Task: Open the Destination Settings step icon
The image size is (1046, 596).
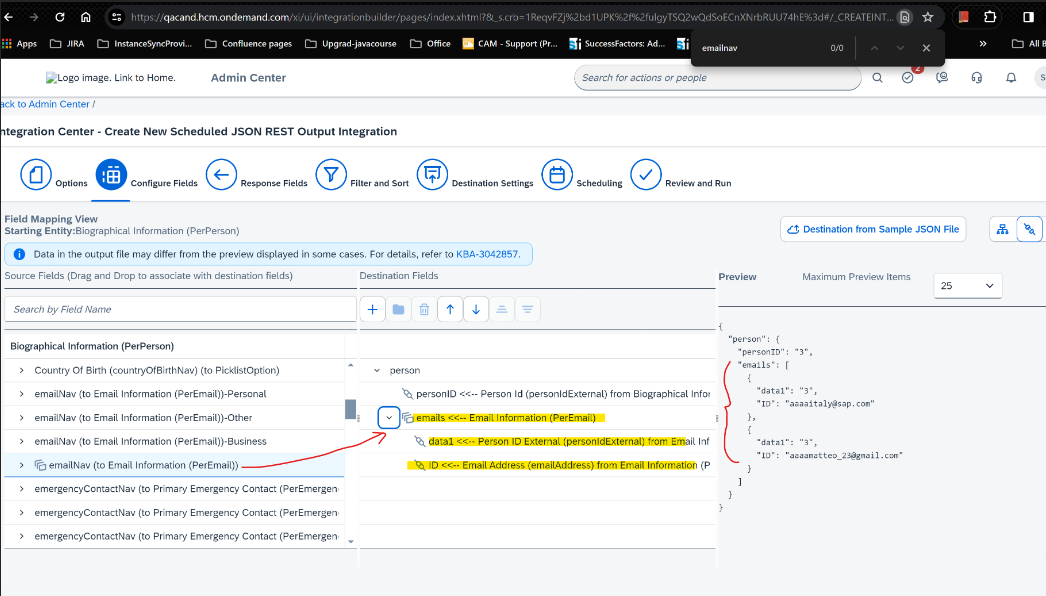Action: tap(432, 175)
